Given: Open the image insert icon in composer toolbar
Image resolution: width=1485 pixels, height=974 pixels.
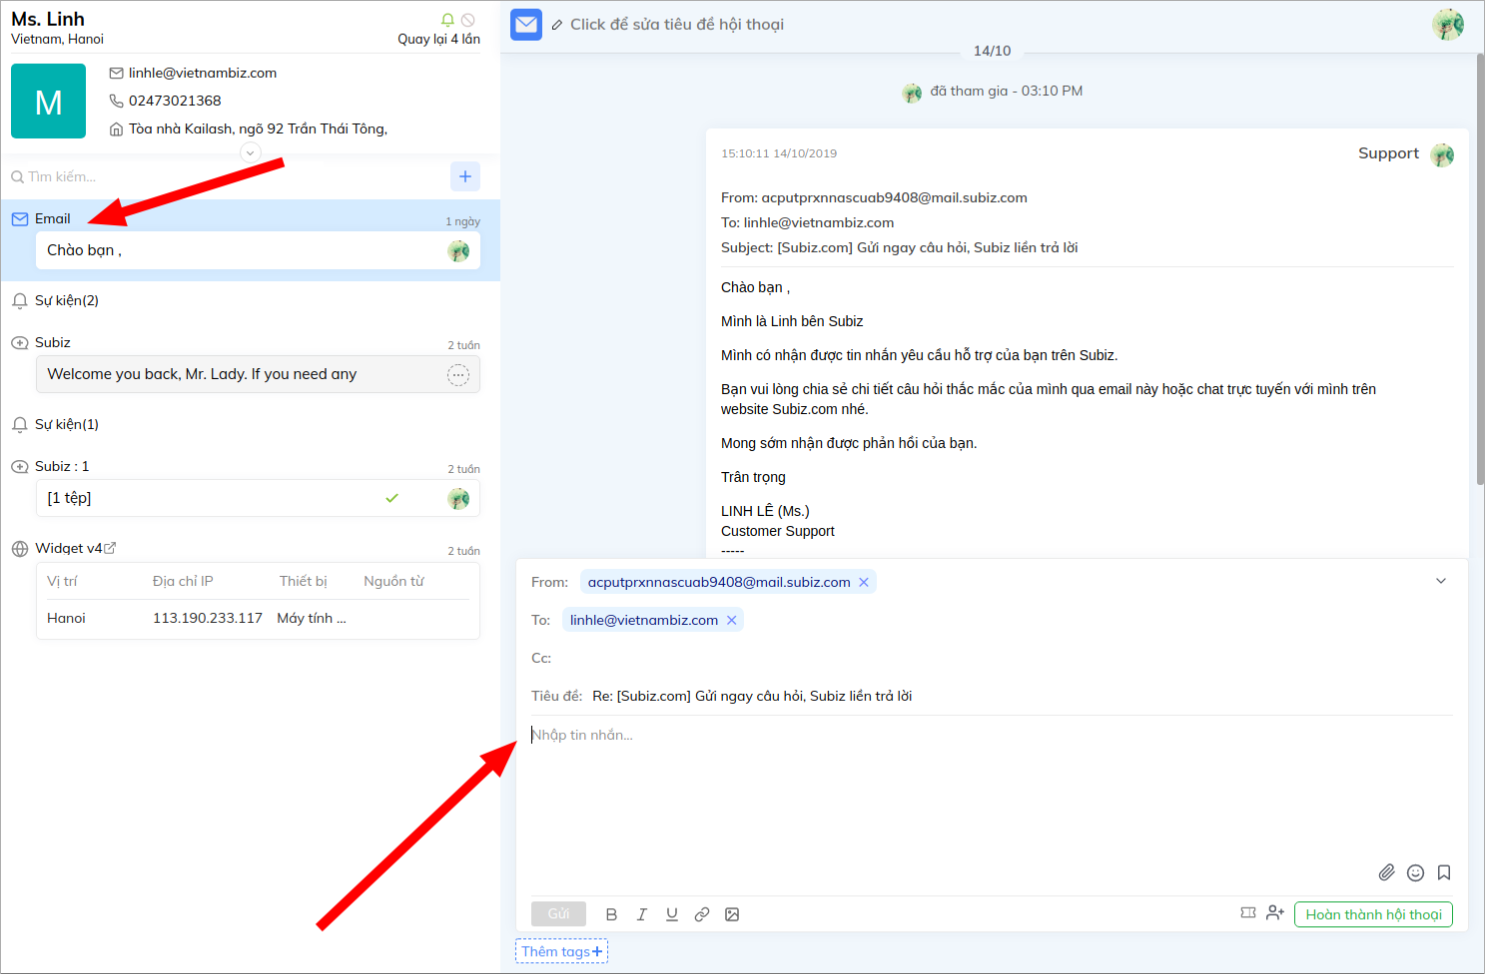Looking at the screenshot, I should tap(732, 913).
